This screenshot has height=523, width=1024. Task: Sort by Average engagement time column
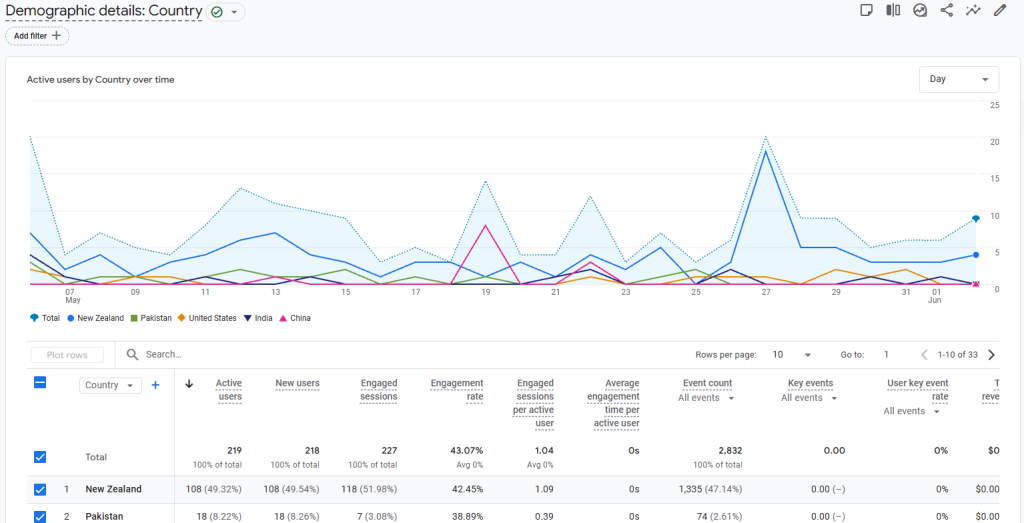click(612, 404)
